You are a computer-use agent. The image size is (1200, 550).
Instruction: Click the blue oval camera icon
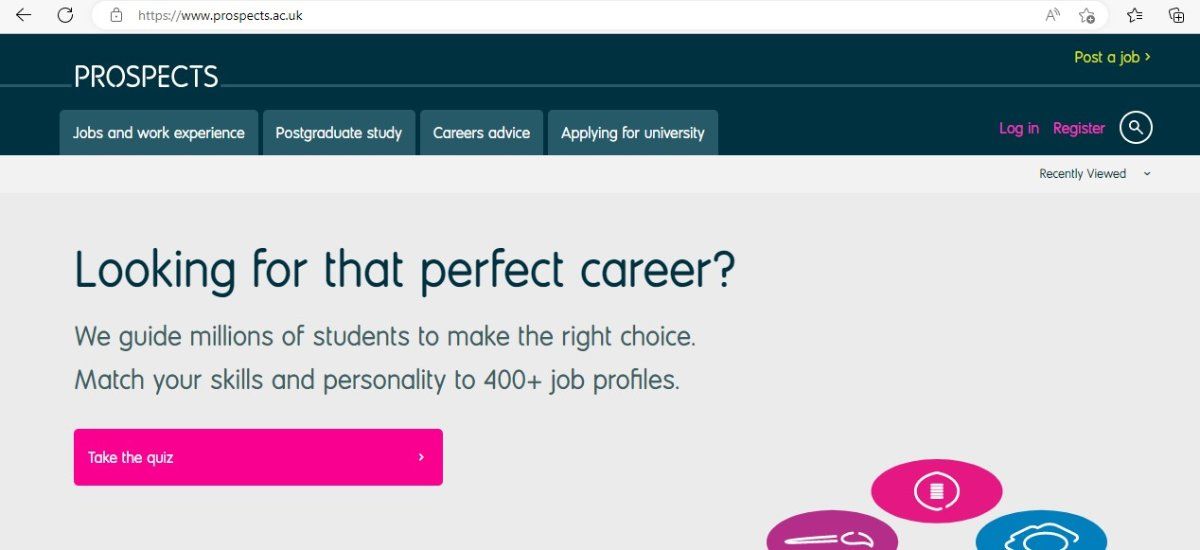pos(1041,535)
